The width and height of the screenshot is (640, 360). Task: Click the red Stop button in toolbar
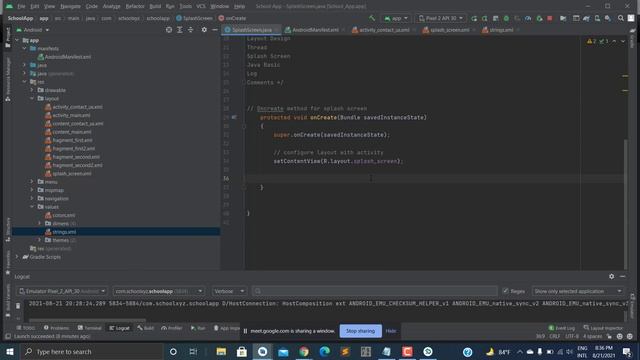click(549, 18)
